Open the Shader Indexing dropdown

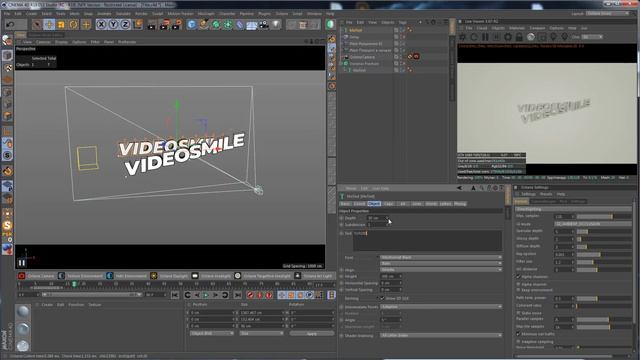(x=441, y=336)
